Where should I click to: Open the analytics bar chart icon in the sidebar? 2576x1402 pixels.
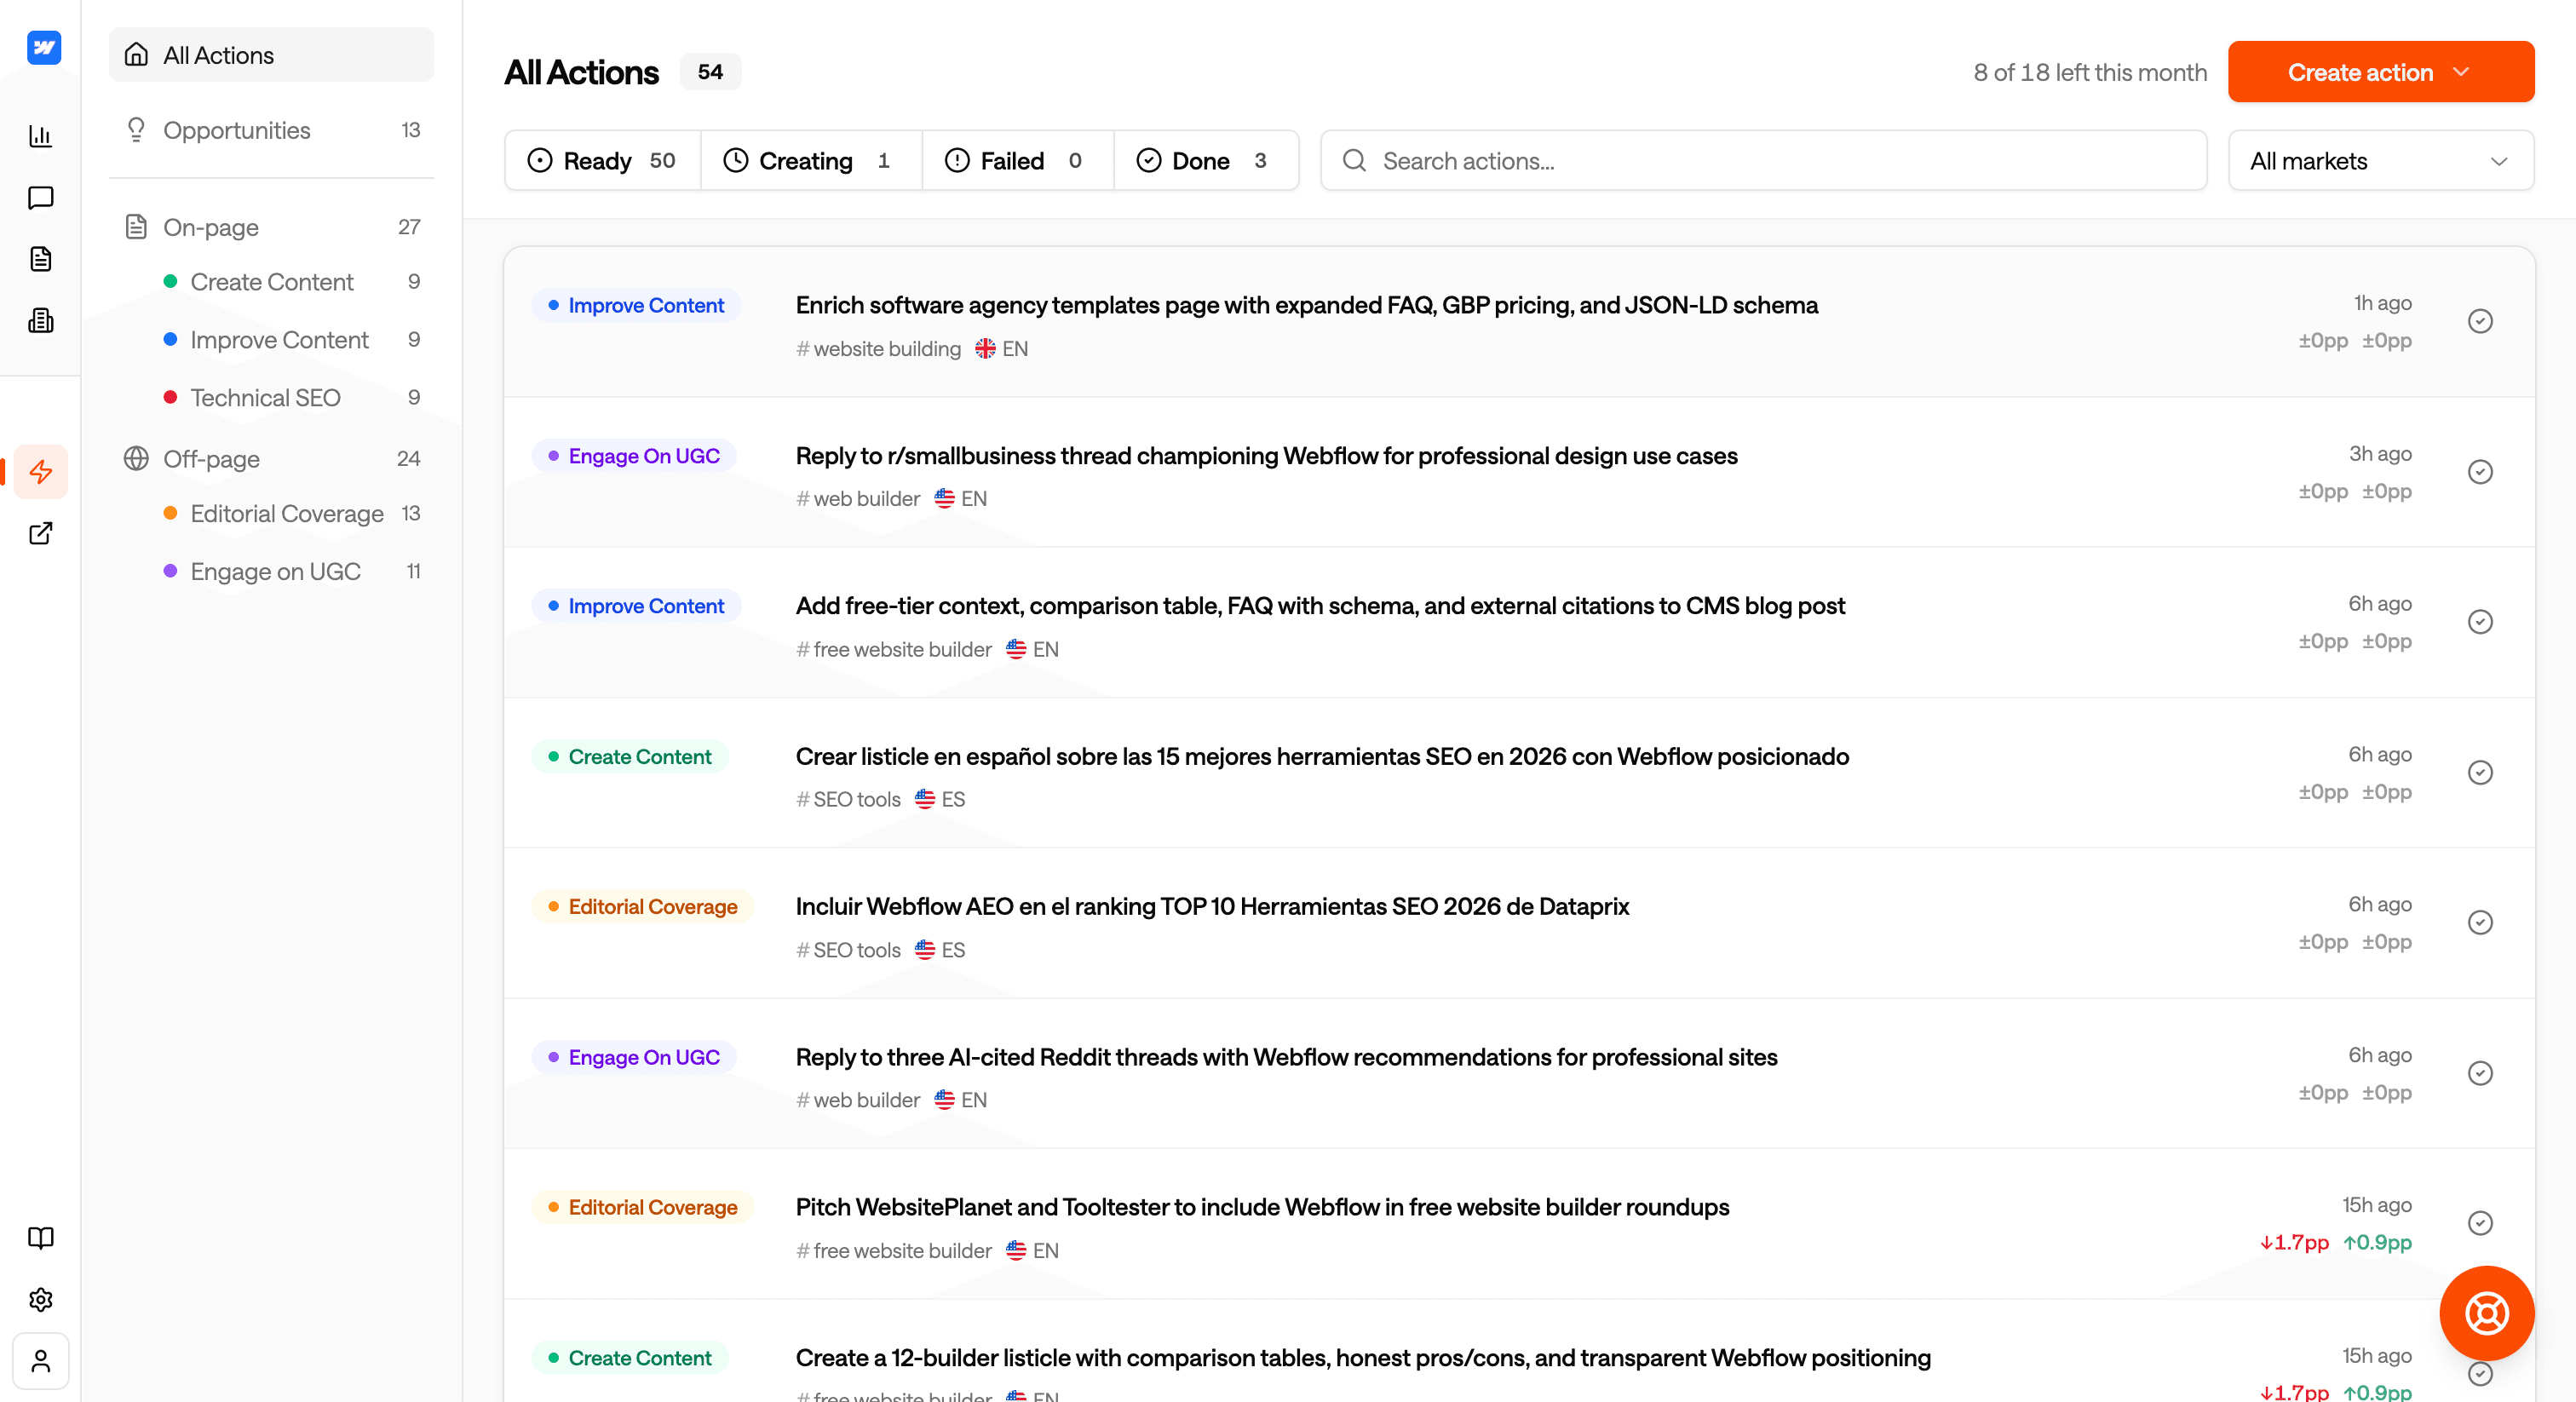click(x=41, y=136)
